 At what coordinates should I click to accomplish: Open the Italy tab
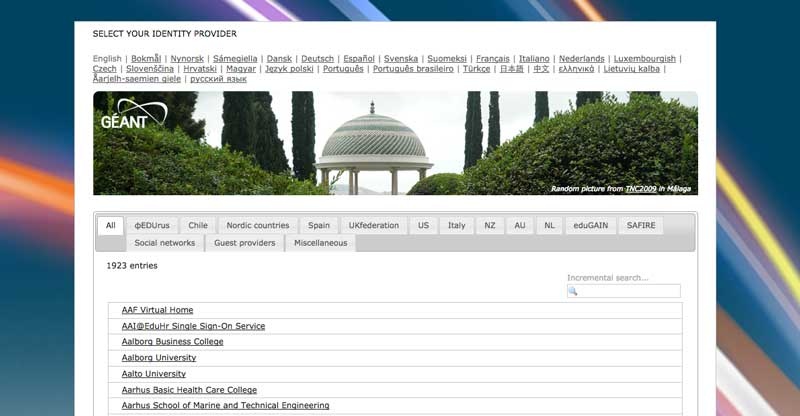point(457,226)
